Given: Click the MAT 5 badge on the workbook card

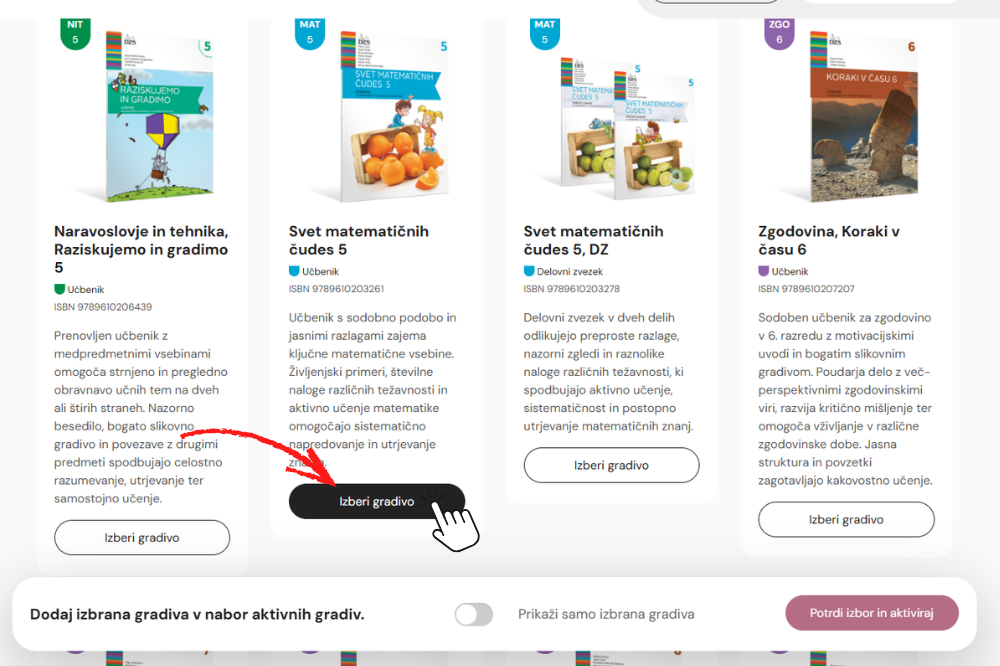Looking at the screenshot, I should pos(545,33).
